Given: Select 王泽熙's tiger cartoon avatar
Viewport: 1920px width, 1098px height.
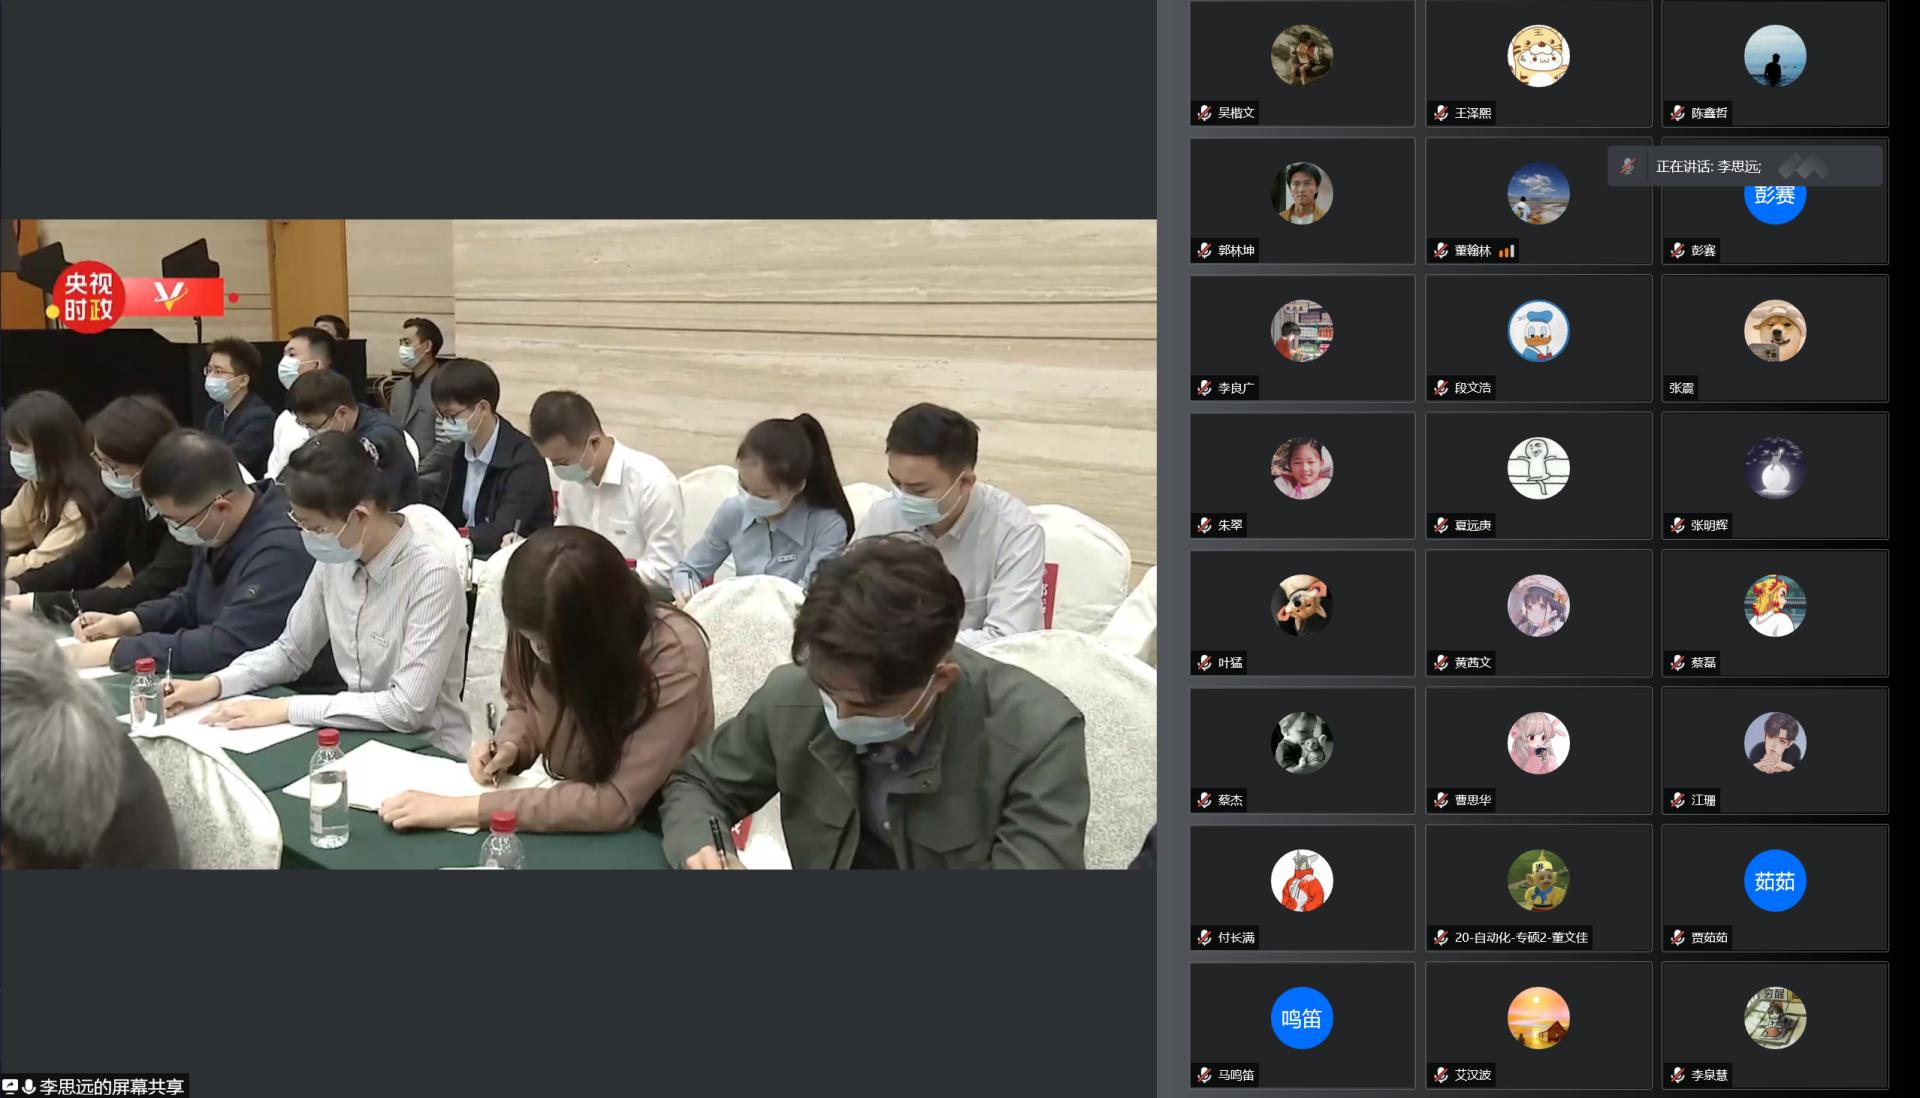Looking at the screenshot, I should (1538, 56).
